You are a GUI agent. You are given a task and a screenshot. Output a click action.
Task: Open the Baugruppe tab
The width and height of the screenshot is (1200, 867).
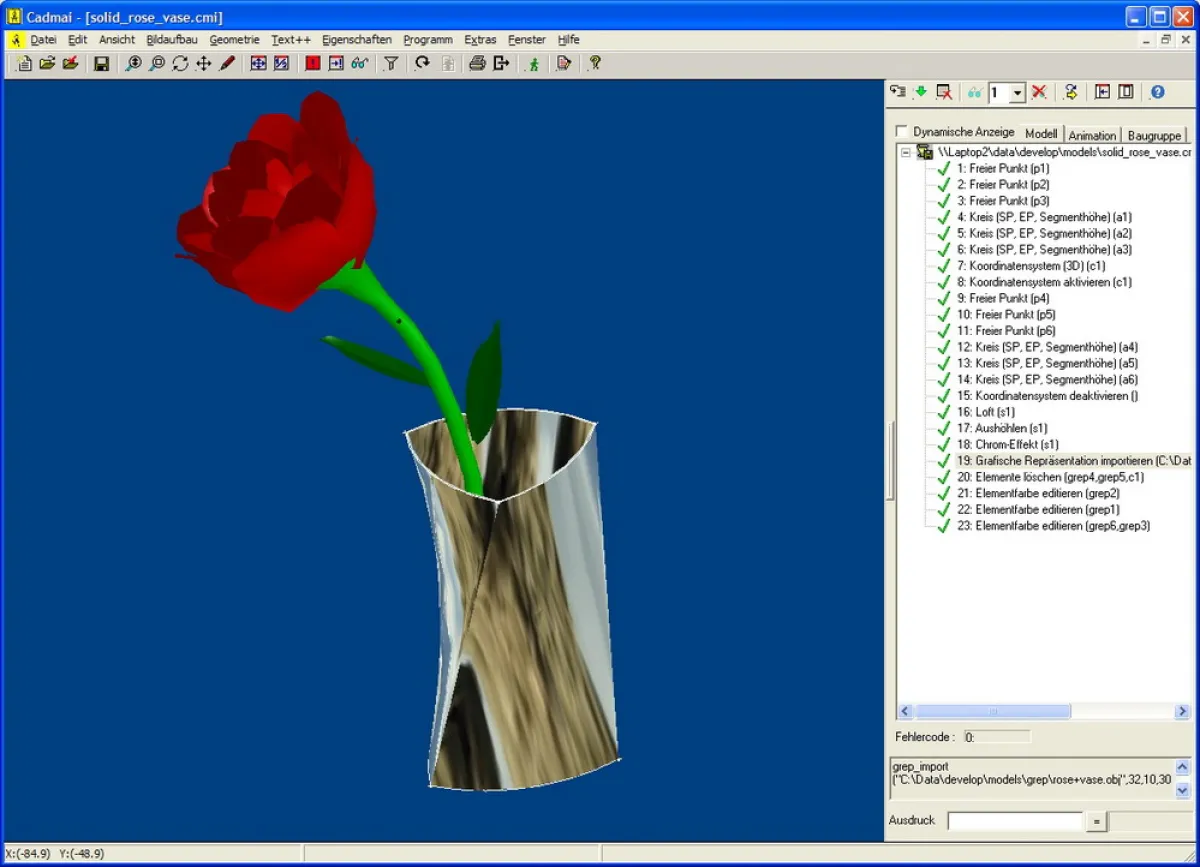[1154, 135]
